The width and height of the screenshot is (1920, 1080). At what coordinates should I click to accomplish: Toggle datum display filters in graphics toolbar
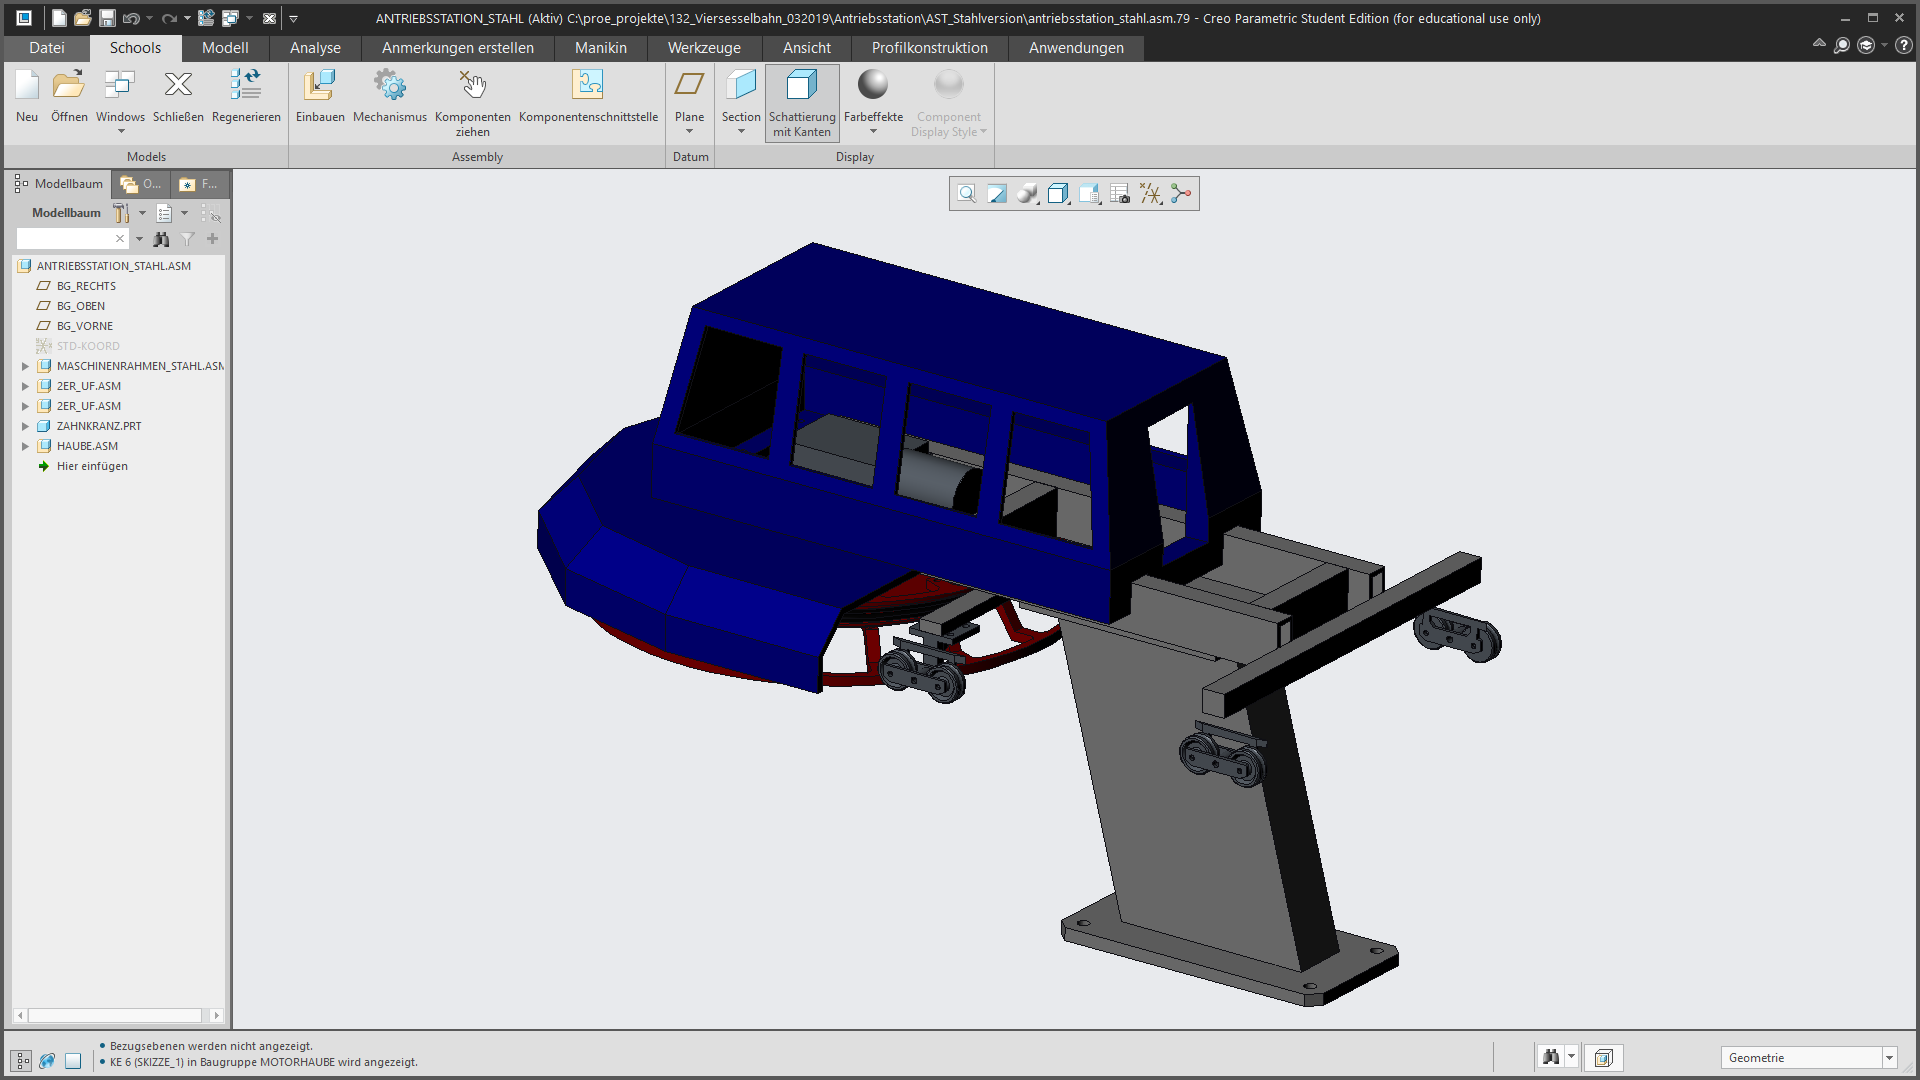[x=1151, y=194]
